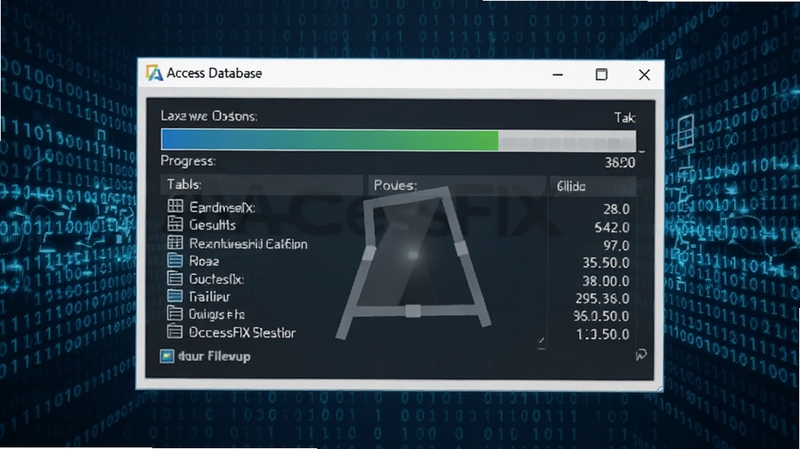The height and width of the screenshot is (449, 800).
Task: Click the small icon at bottom right corner
Action: click(x=641, y=355)
